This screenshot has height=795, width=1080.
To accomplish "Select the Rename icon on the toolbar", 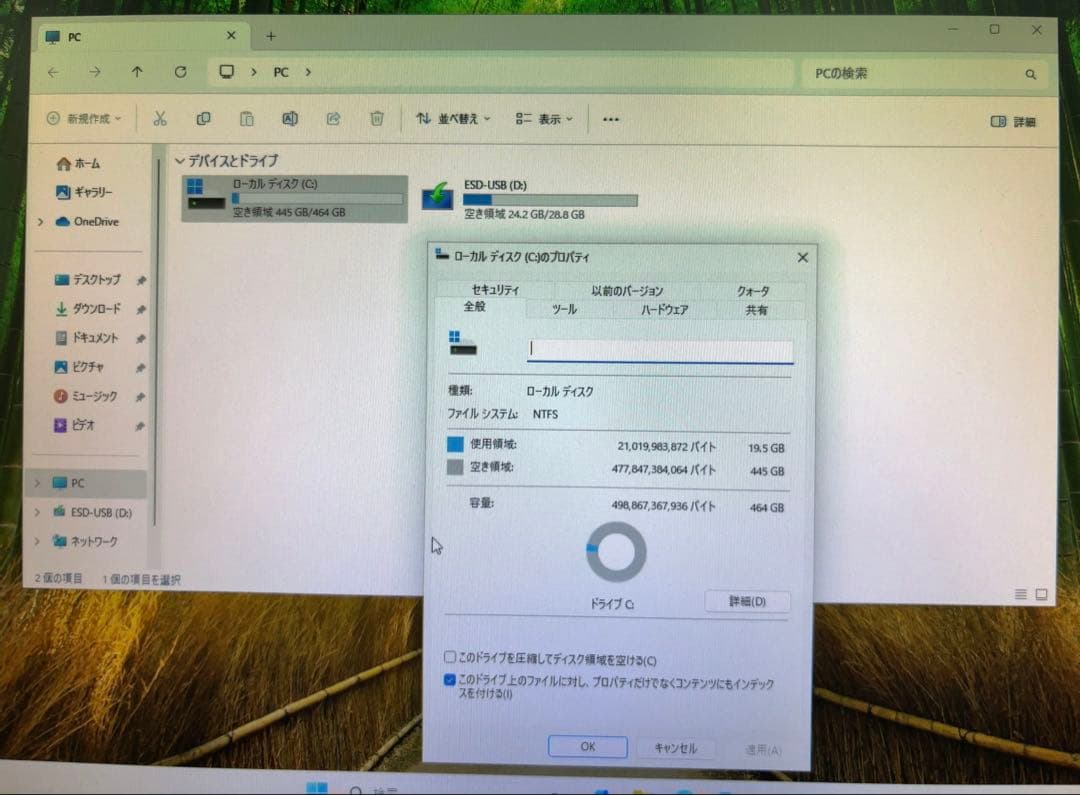I will pos(289,118).
